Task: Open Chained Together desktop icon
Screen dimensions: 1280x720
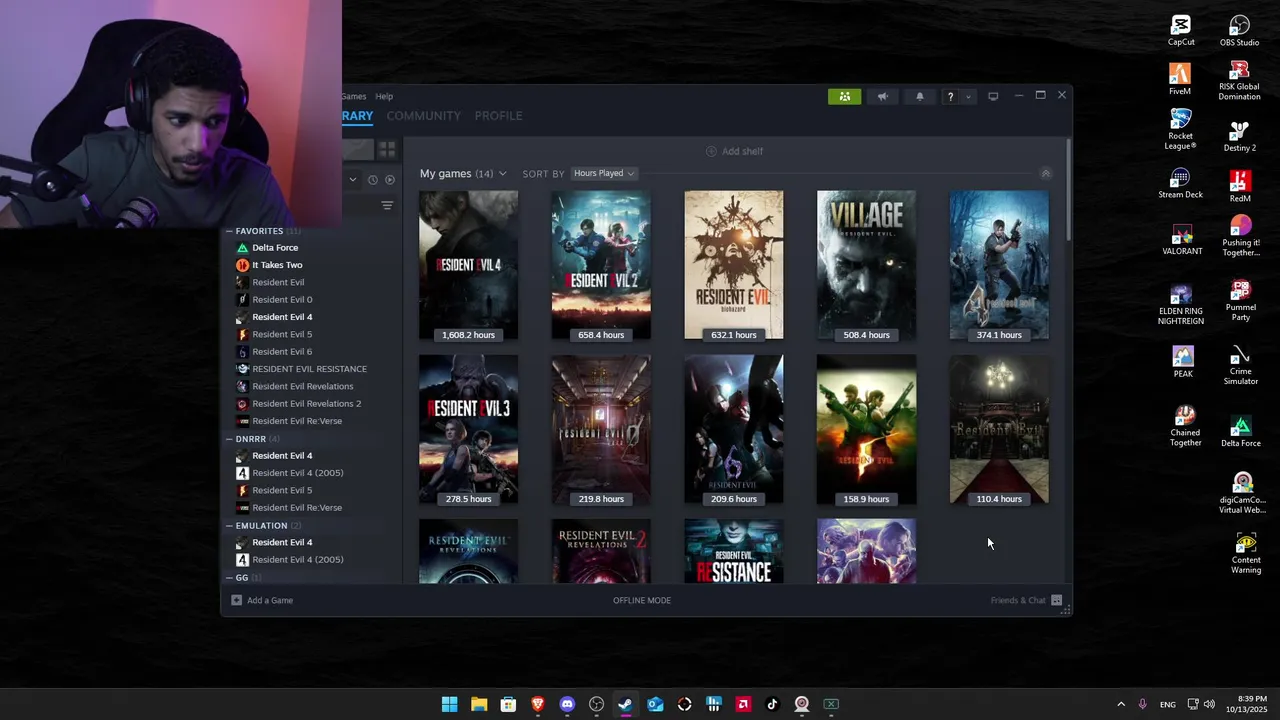Action: click(x=1185, y=426)
